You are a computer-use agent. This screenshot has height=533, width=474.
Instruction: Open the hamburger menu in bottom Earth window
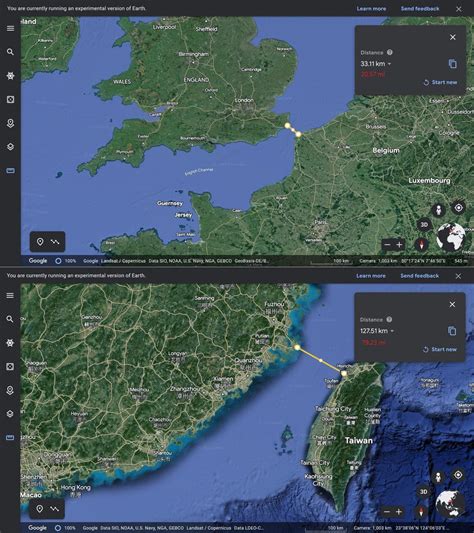pyautogui.click(x=10, y=295)
